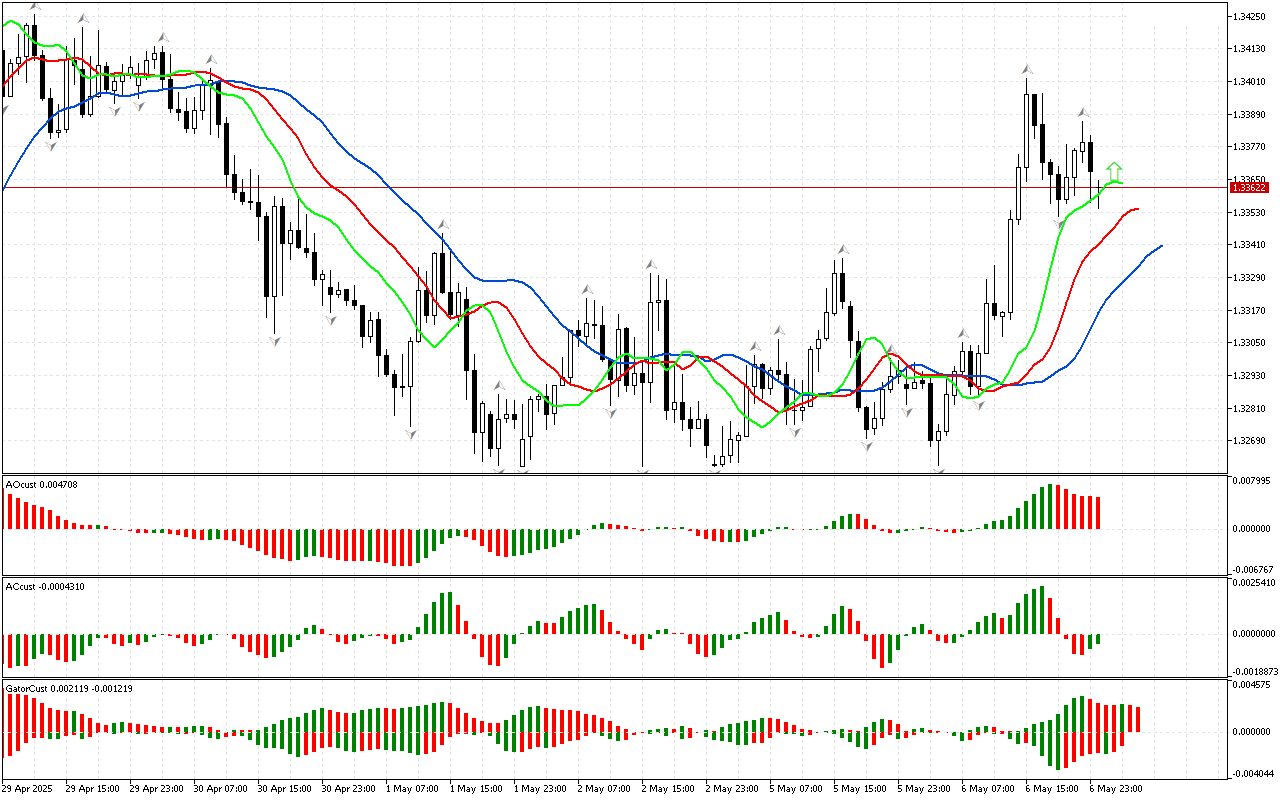Click the fractal arrow above the 1.34010 peak candle

pos(1026,70)
